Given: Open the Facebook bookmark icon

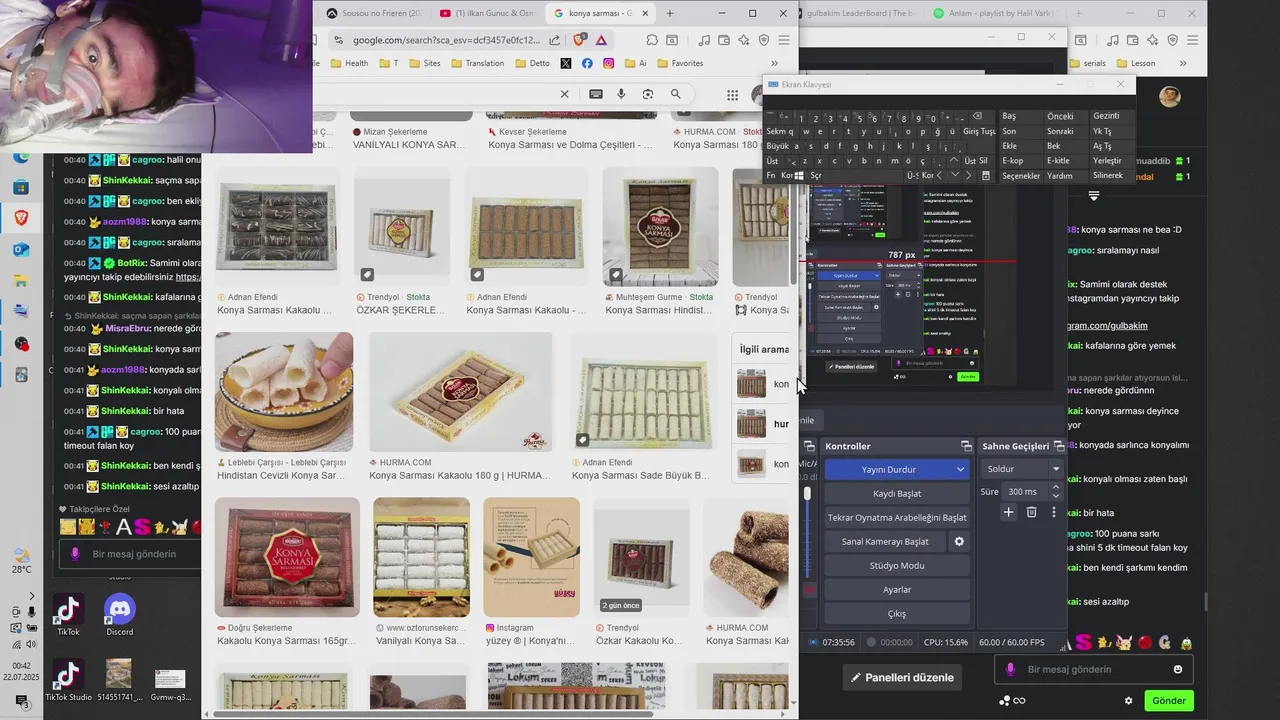Looking at the screenshot, I should pos(587,63).
